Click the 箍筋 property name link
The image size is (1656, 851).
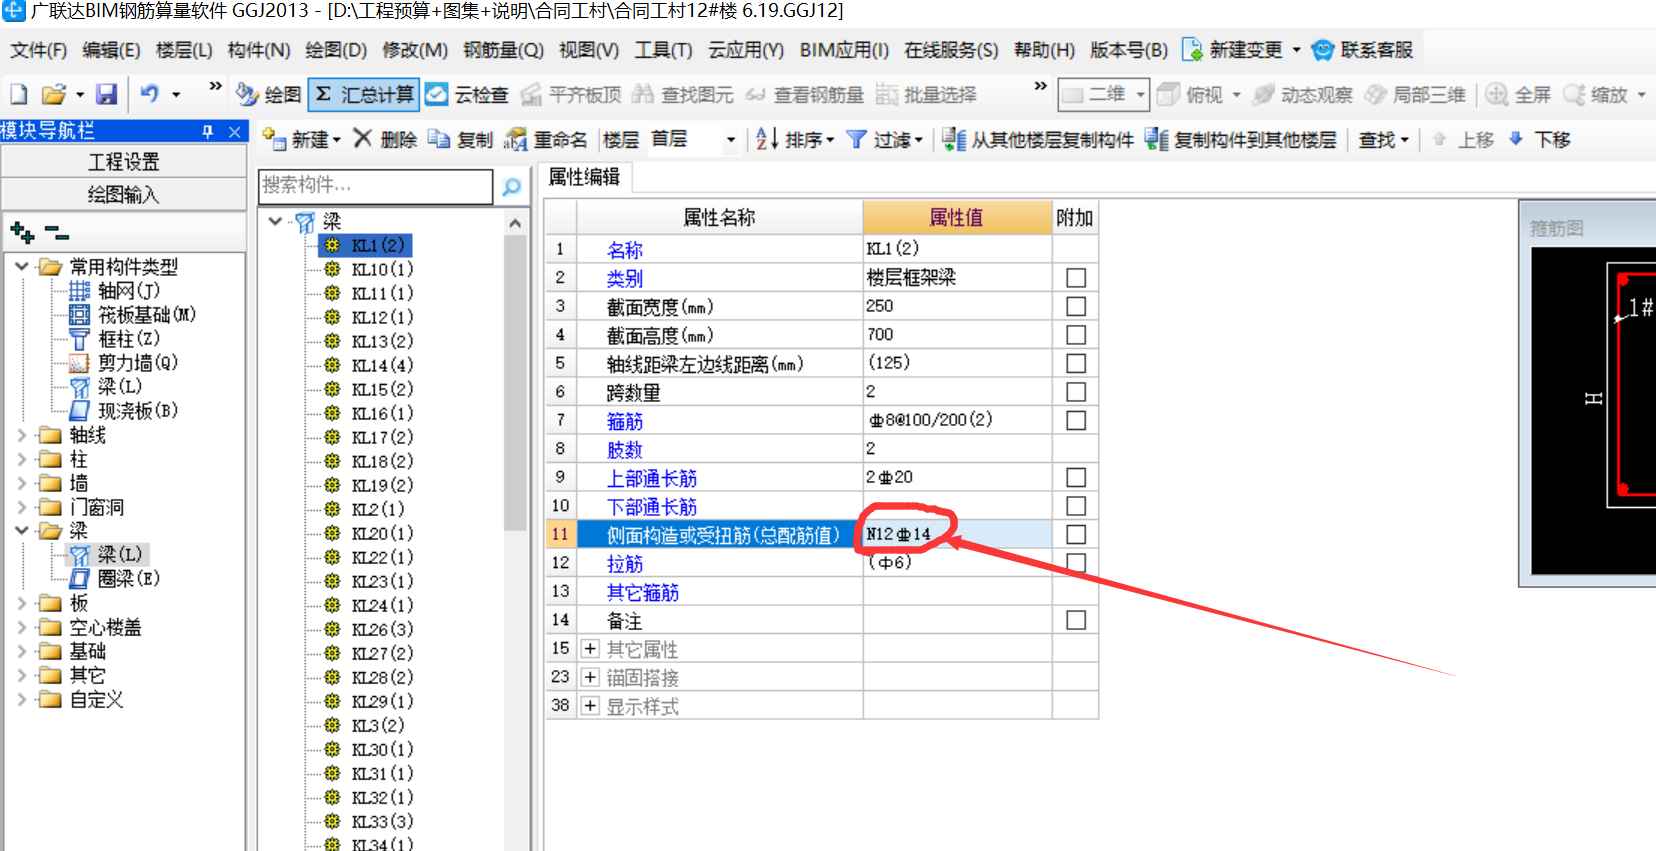(625, 421)
